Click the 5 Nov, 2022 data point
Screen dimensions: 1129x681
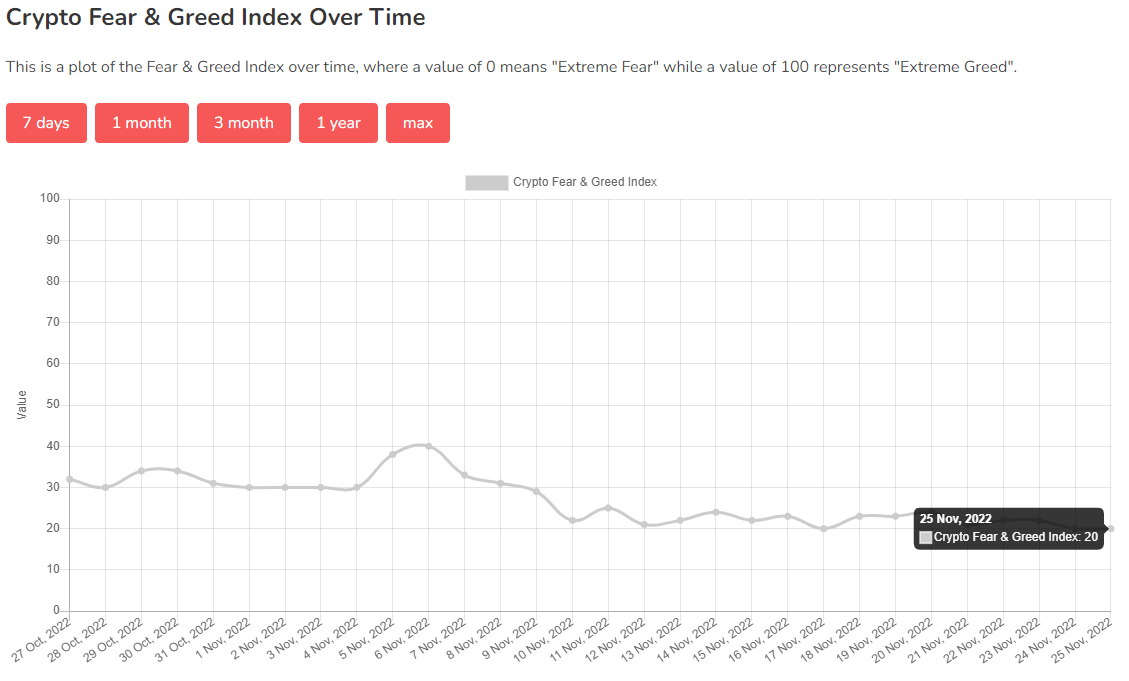[x=393, y=454]
